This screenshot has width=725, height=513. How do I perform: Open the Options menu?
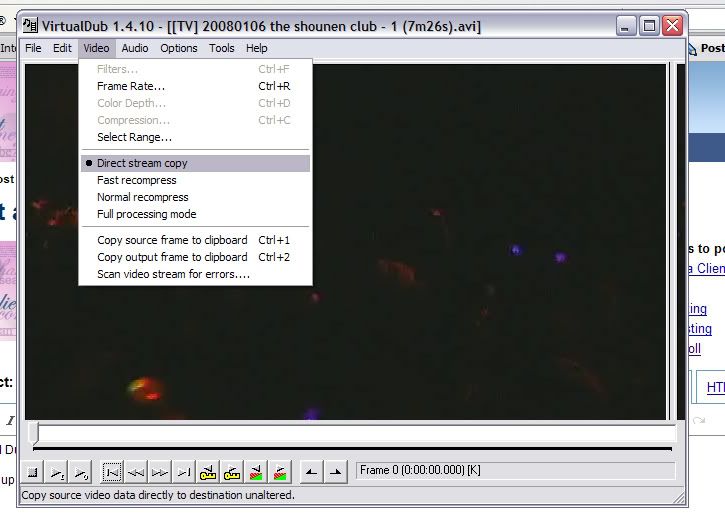click(x=178, y=48)
